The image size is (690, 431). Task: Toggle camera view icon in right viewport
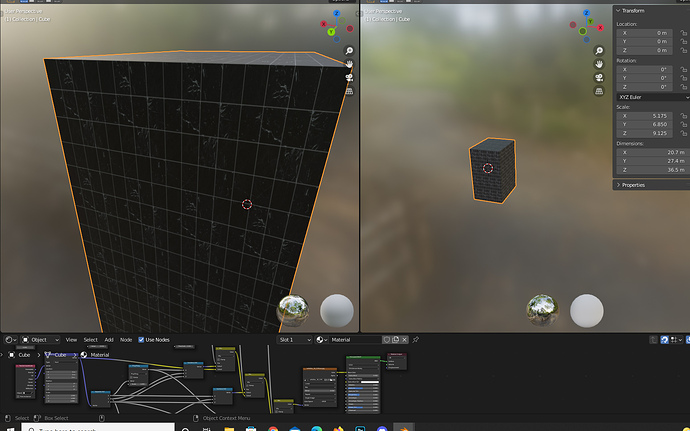pyautogui.click(x=599, y=77)
